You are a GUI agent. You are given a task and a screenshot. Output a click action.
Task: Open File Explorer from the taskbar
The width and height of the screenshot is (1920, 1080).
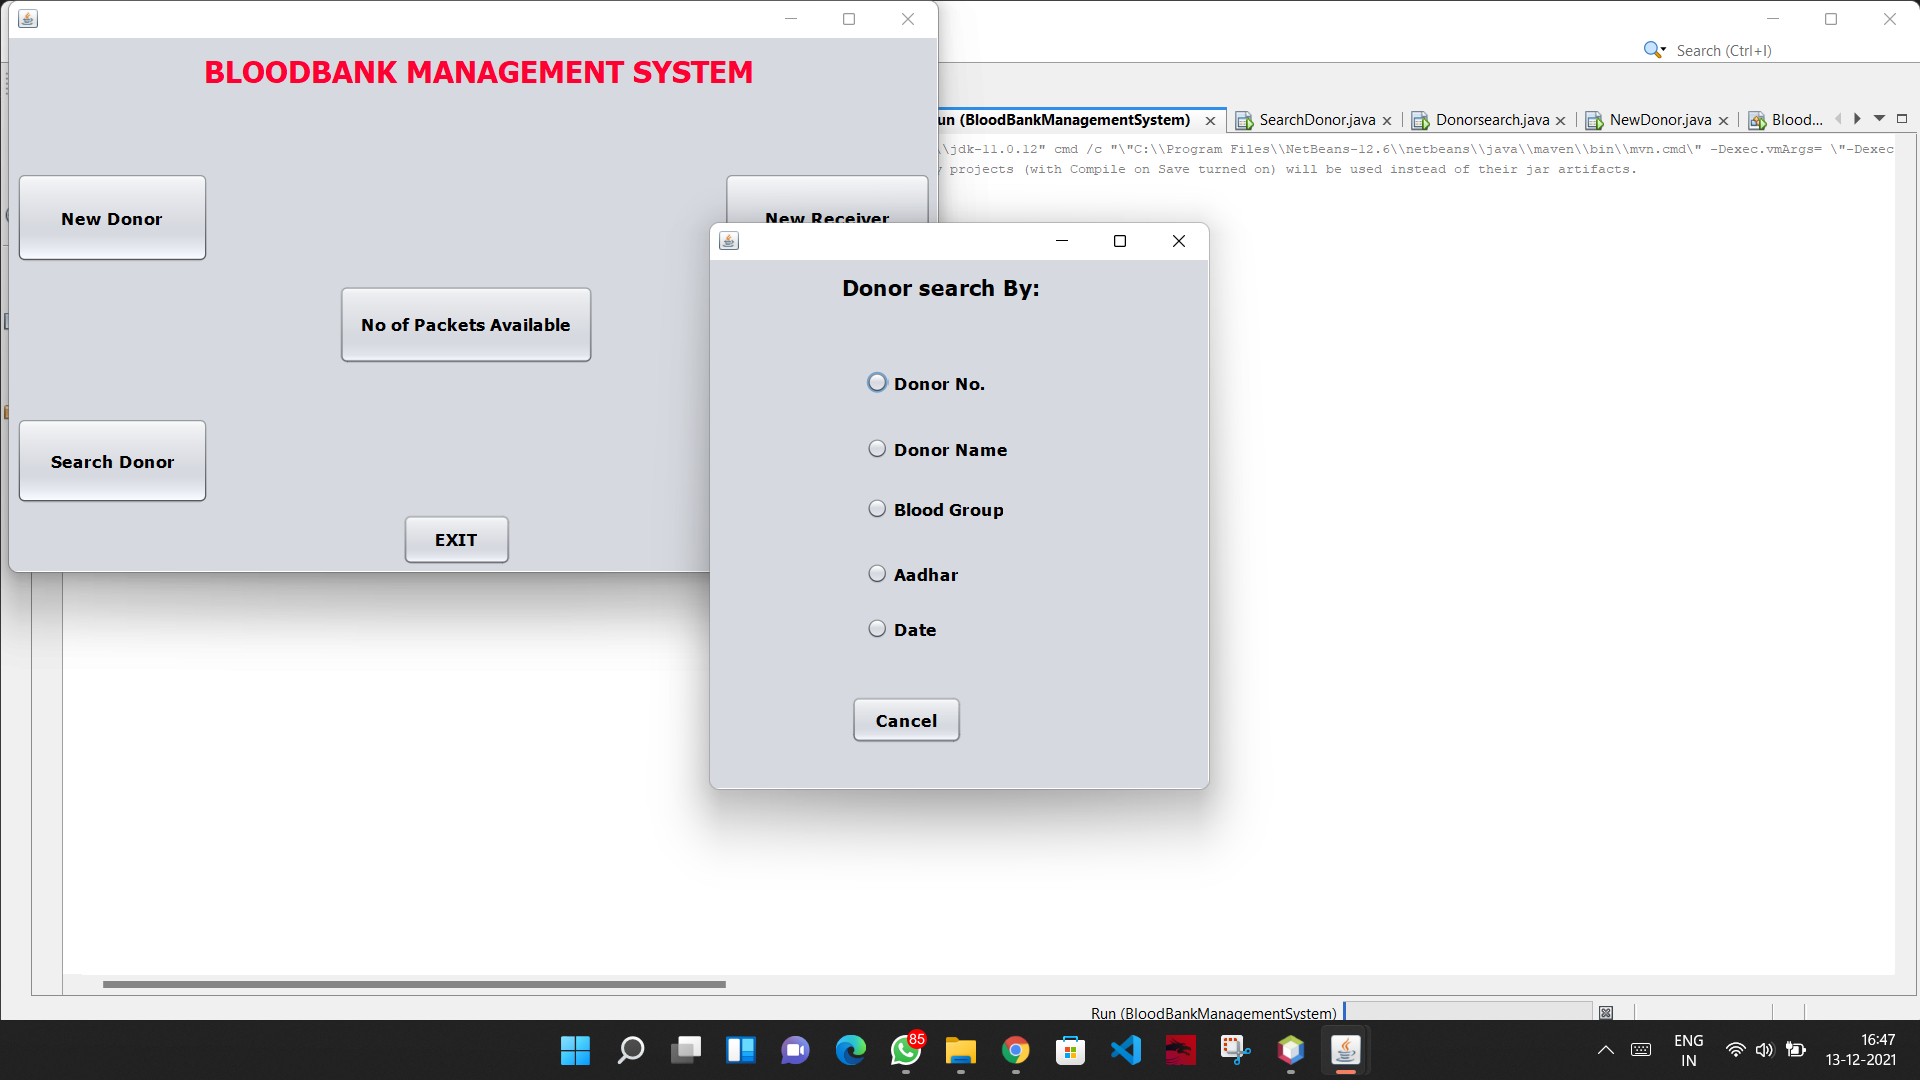point(960,1050)
